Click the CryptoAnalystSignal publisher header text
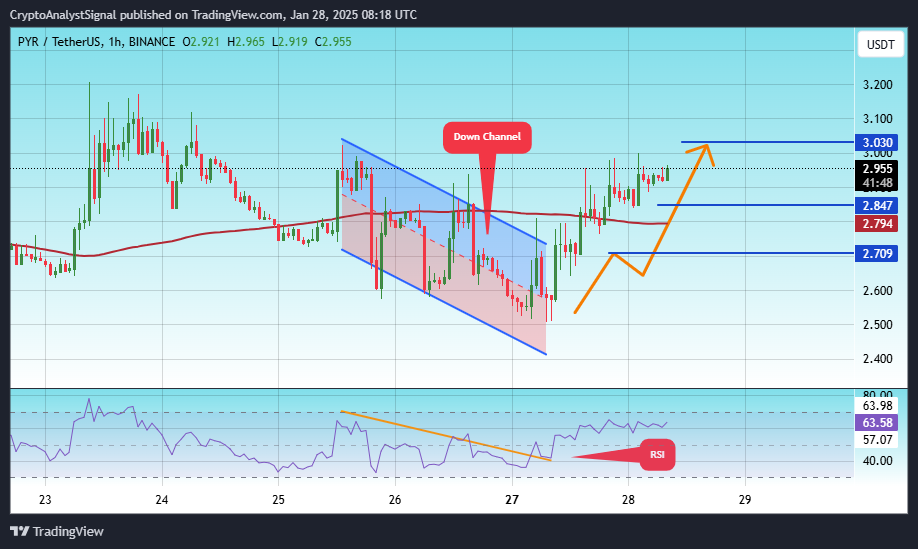The height and width of the screenshot is (549, 918). click(213, 15)
